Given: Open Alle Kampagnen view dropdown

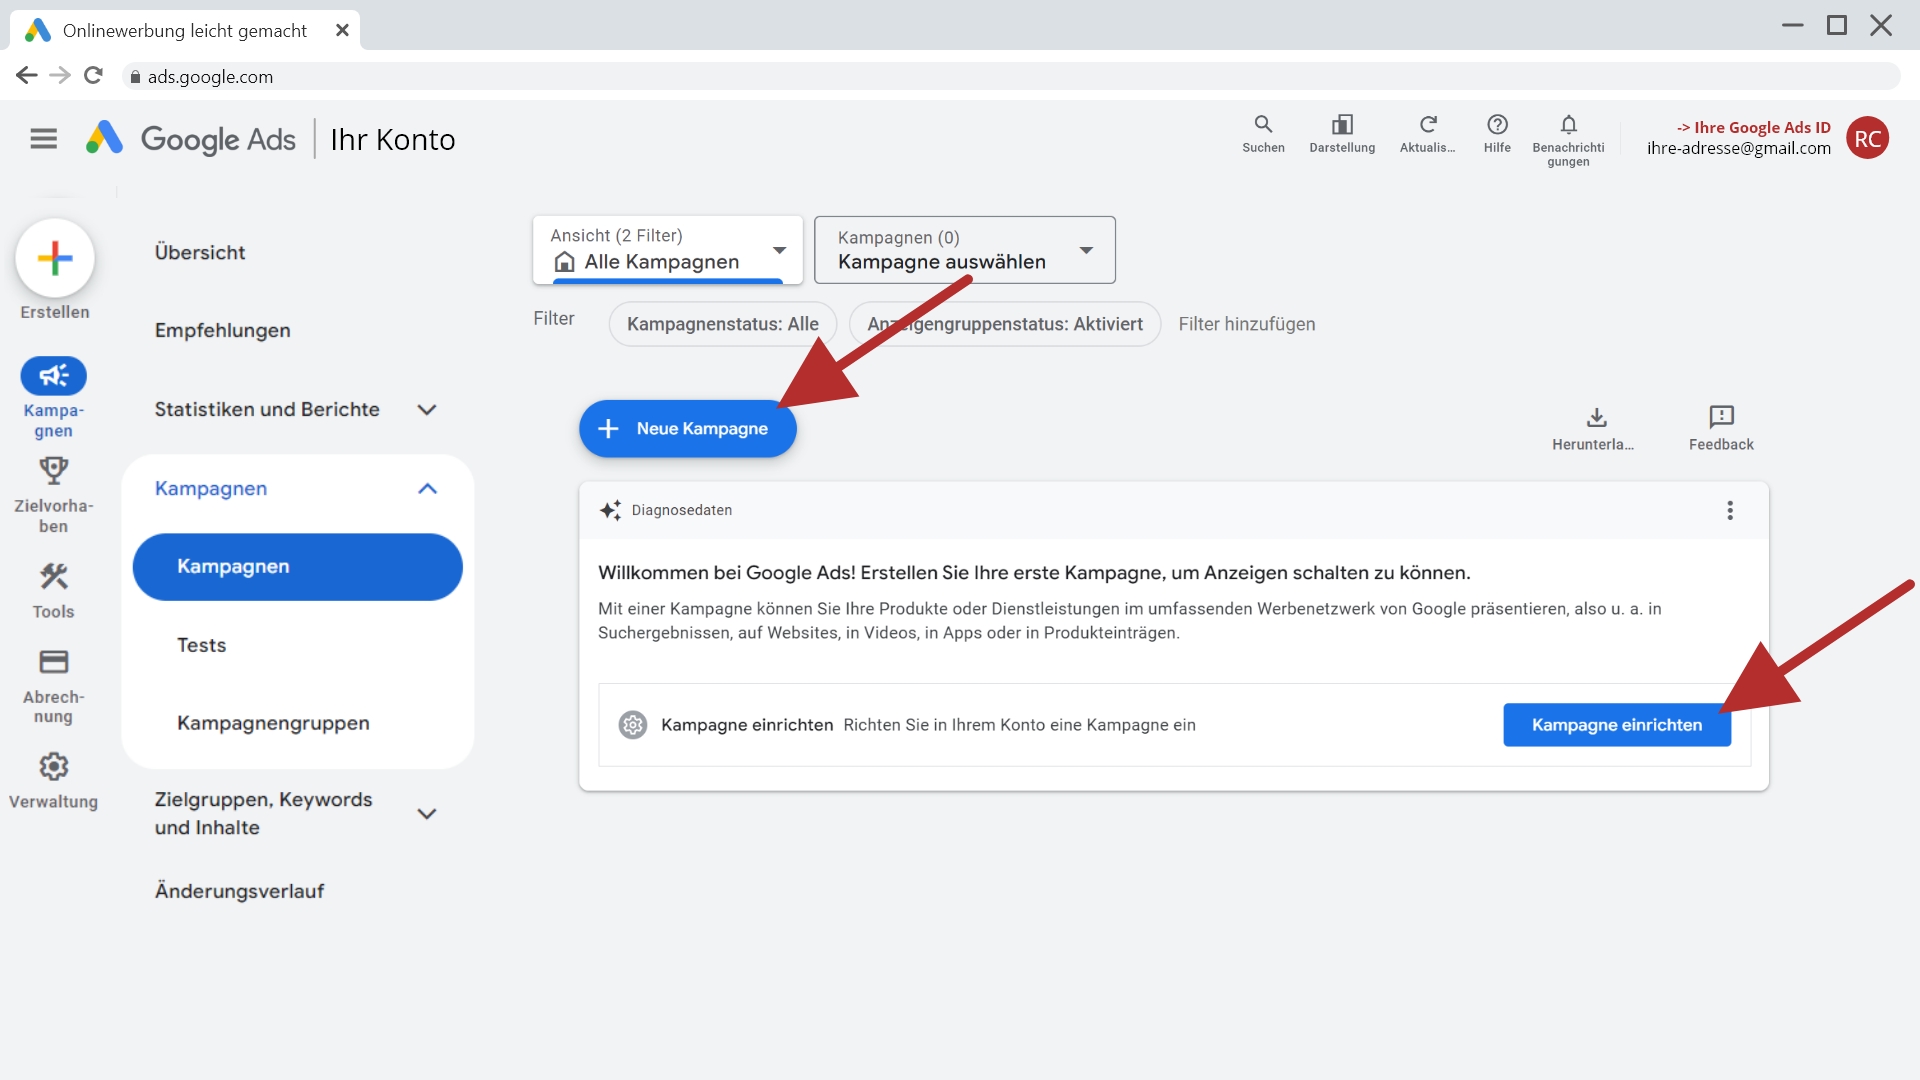Looking at the screenshot, I should click(667, 250).
